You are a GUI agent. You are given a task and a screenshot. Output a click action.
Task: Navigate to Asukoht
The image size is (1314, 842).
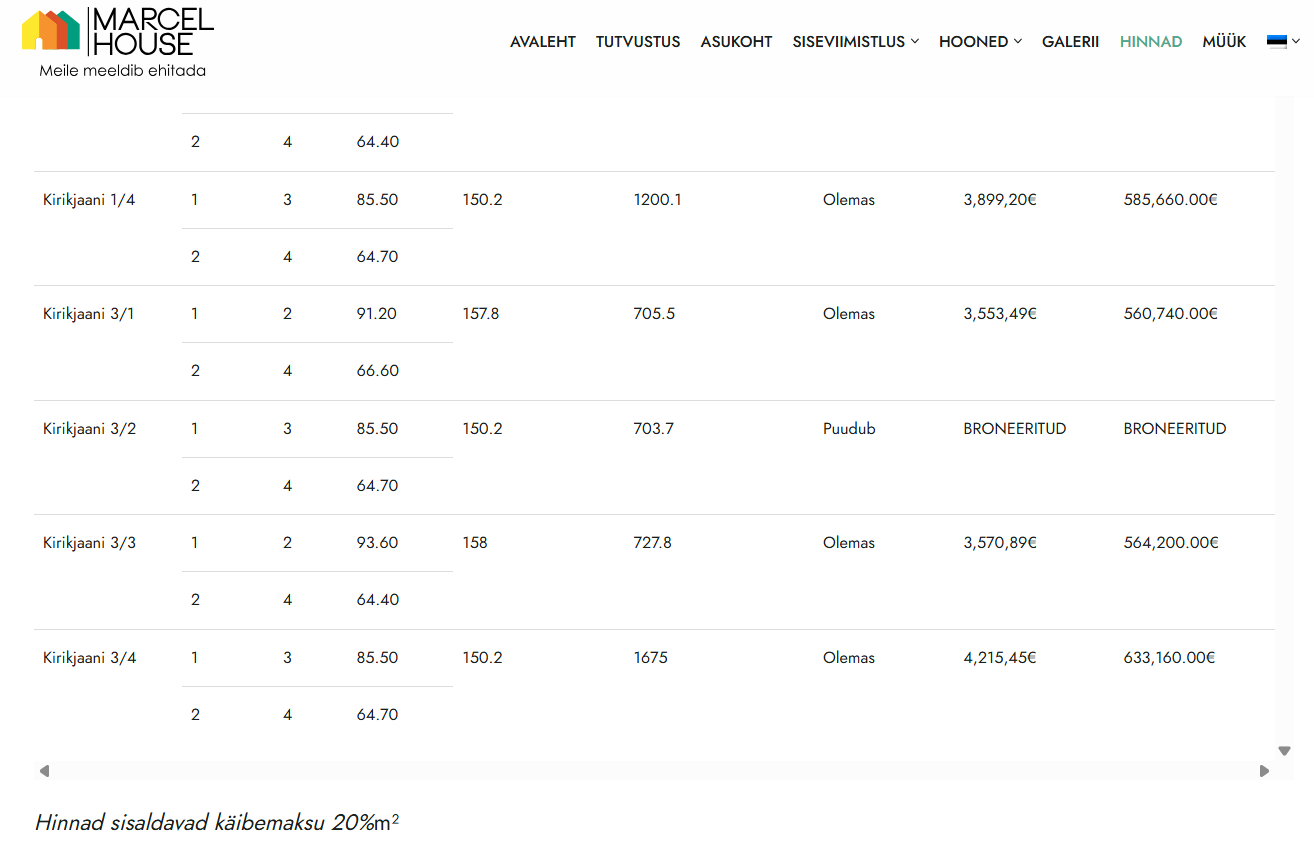pos(736,42)
